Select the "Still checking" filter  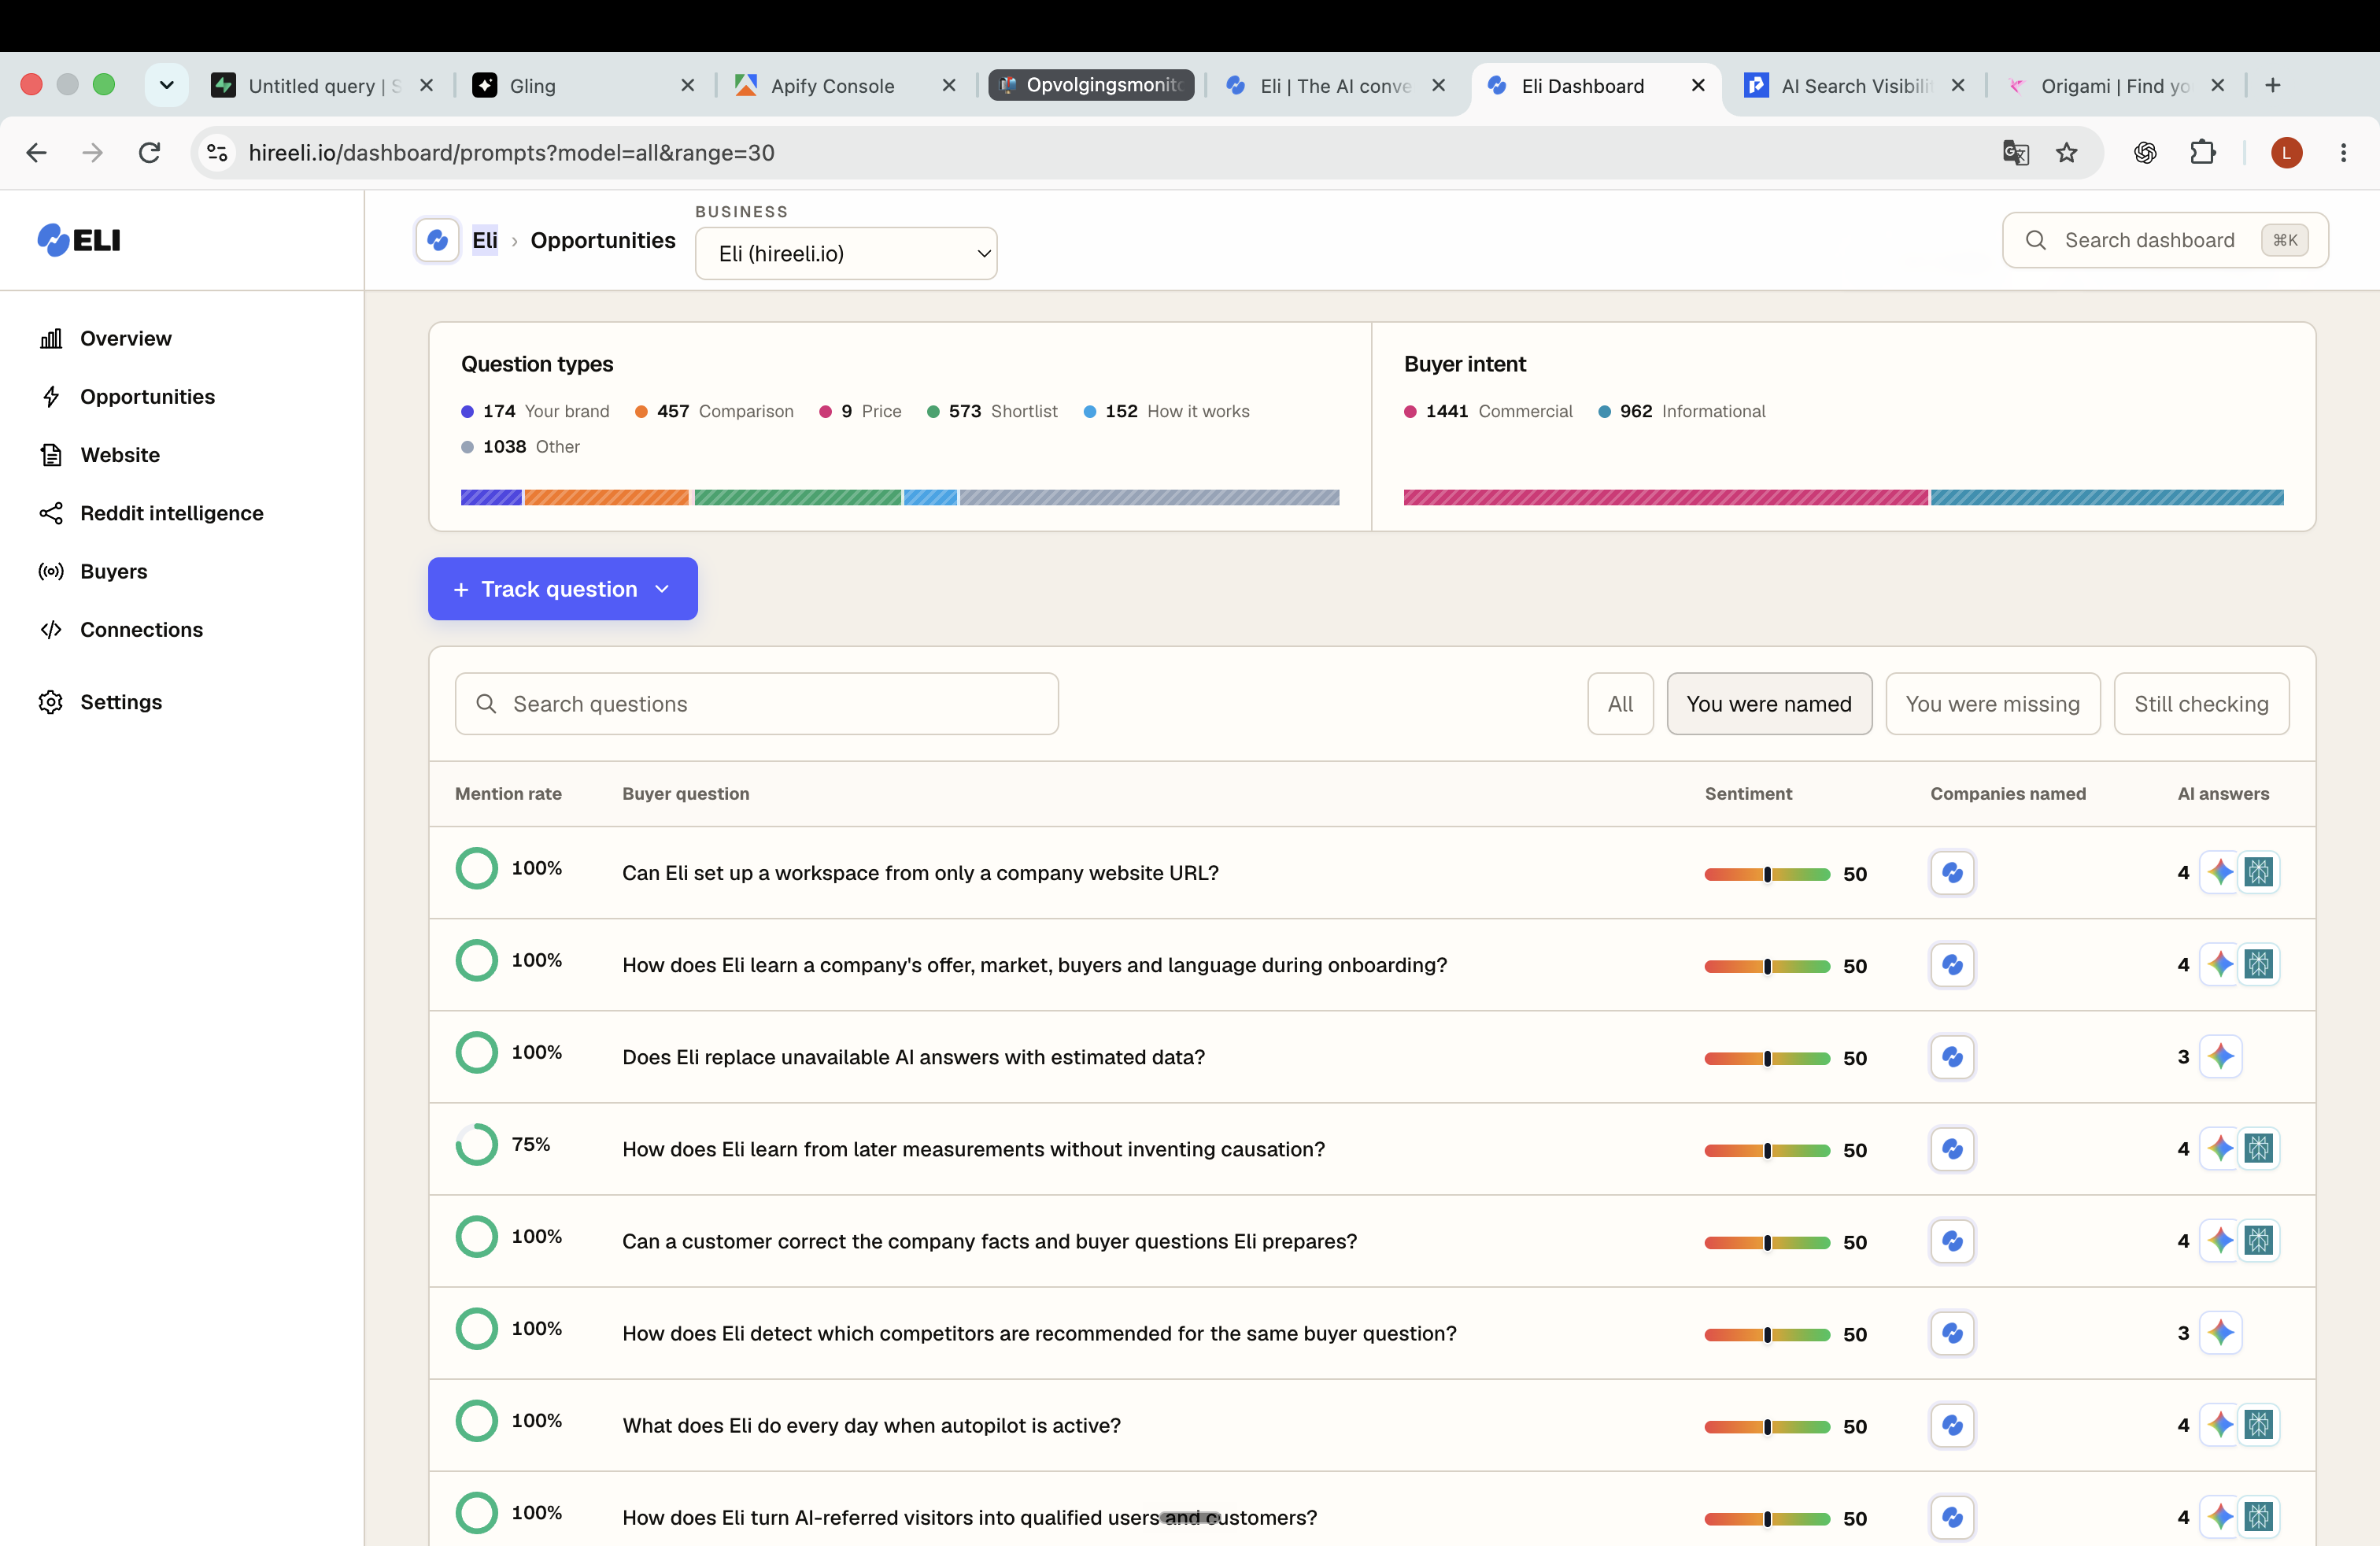pos(2201,704)
